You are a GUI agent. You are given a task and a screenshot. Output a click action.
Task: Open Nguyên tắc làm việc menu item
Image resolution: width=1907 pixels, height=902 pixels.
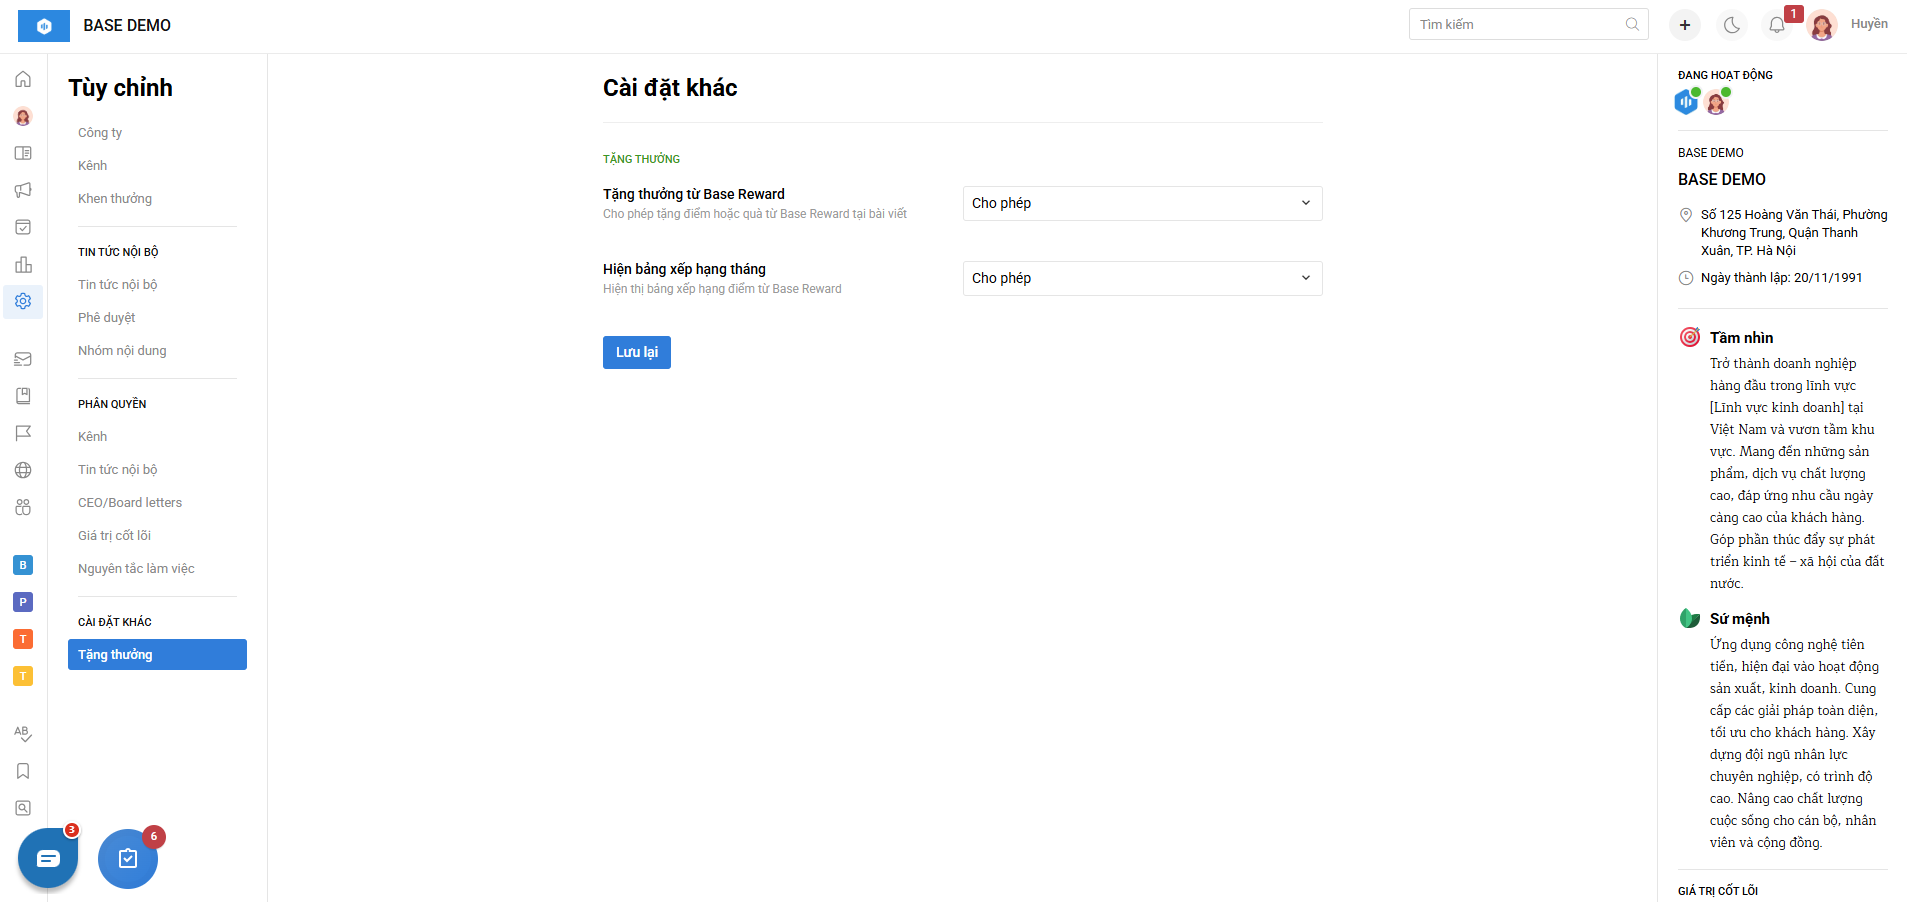[x=136, y=569]
